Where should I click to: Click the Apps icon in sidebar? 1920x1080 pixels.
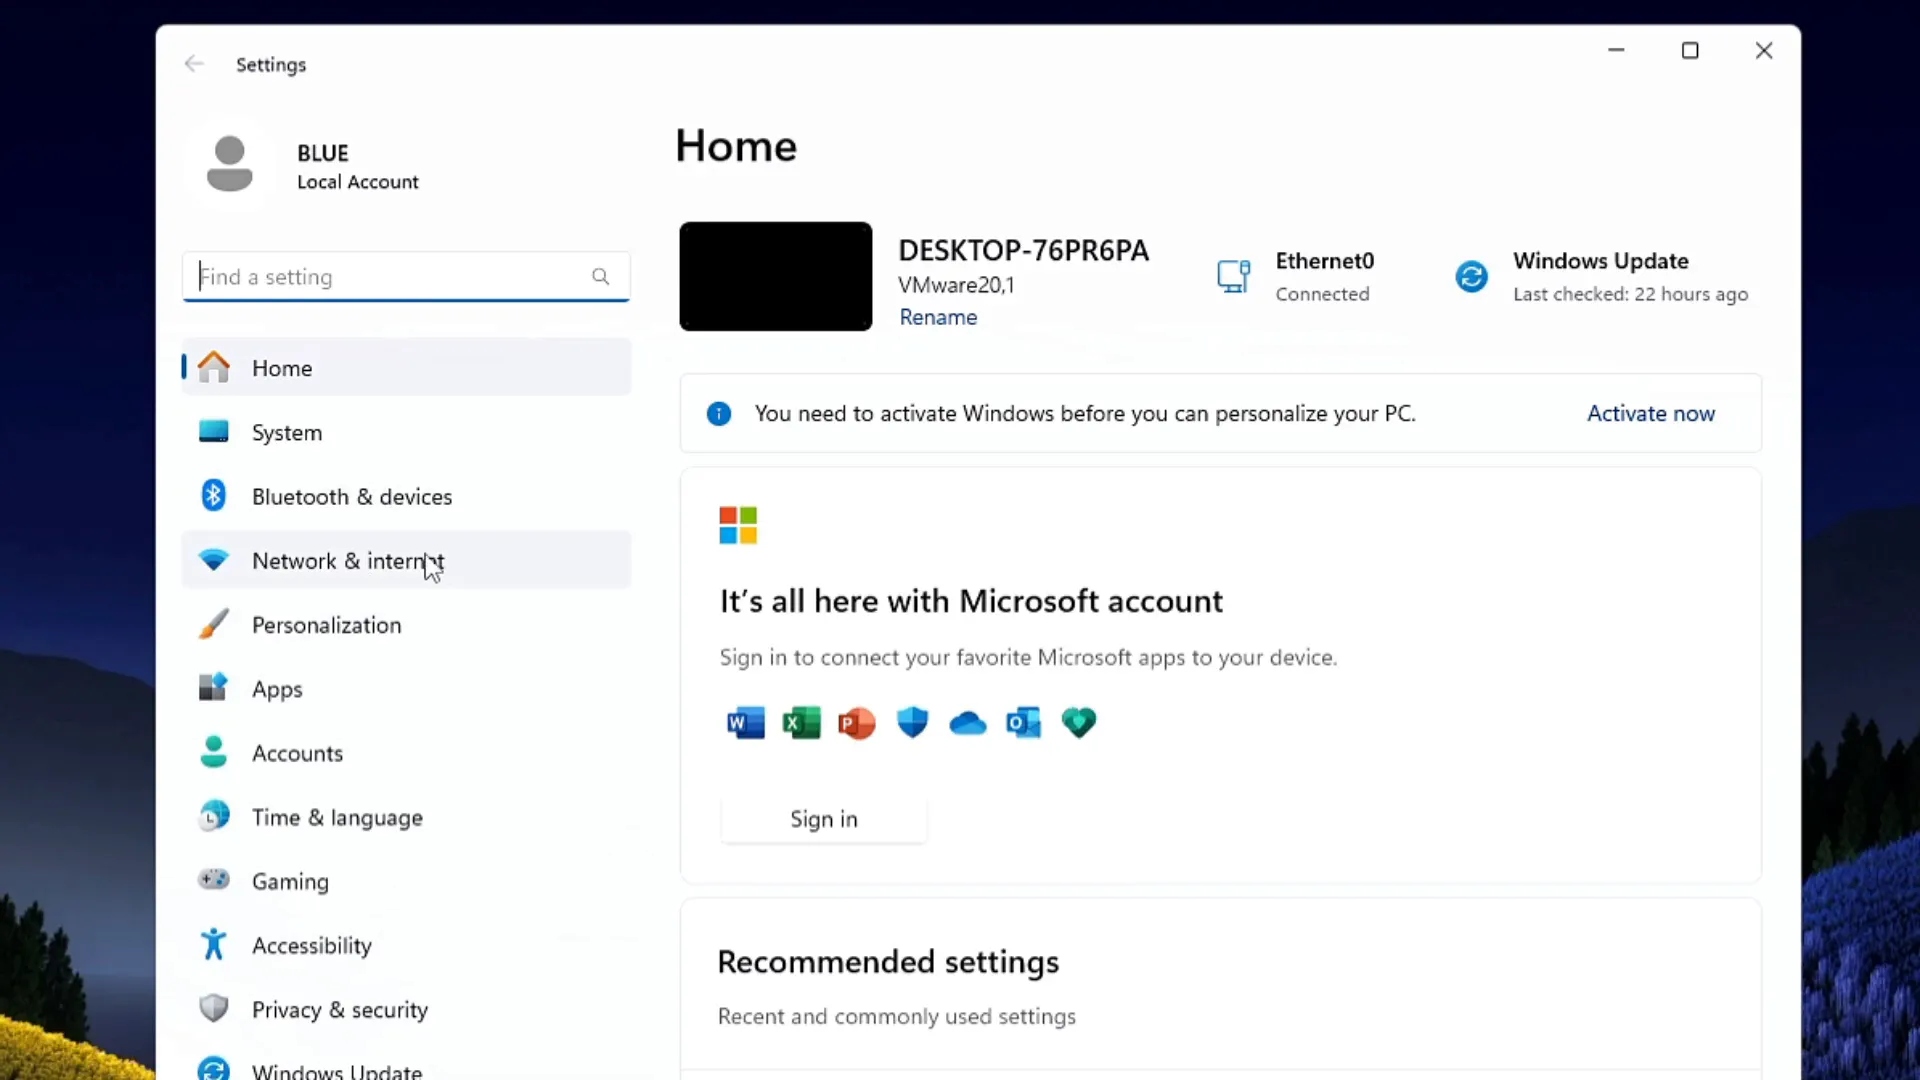click(x=213, y=688)
